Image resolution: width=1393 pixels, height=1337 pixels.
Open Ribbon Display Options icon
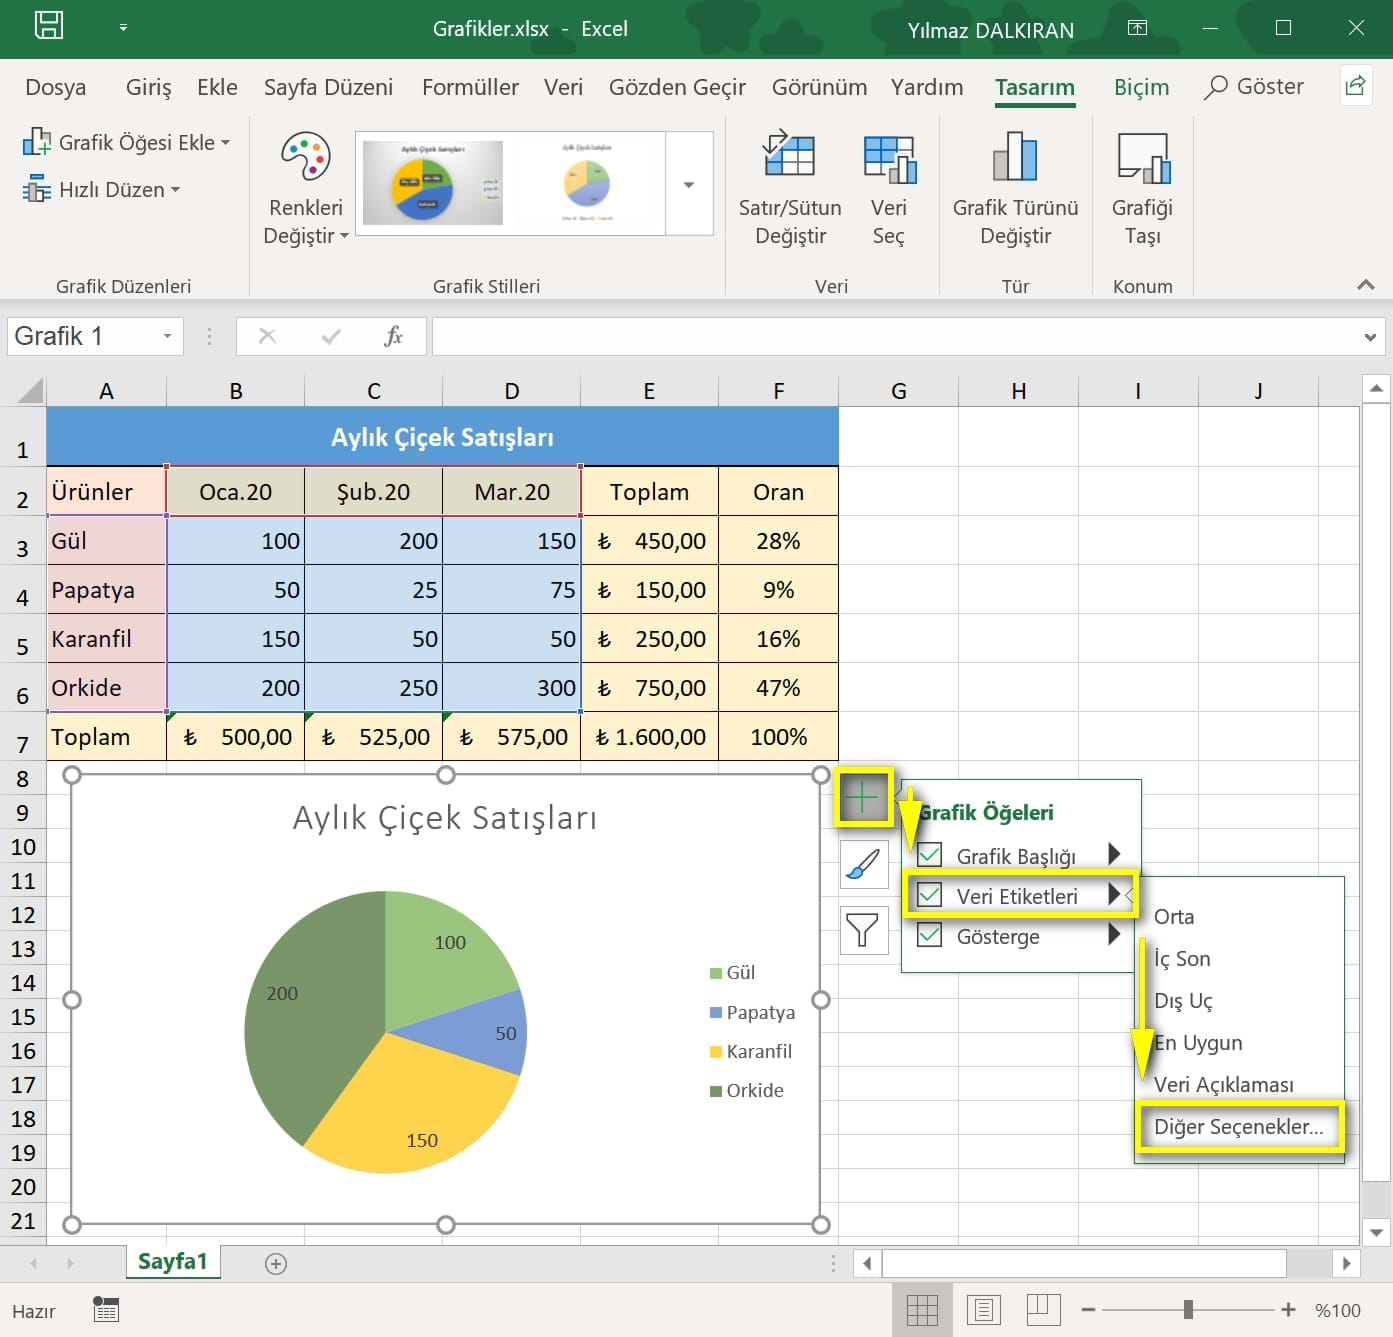(1137, 28)
